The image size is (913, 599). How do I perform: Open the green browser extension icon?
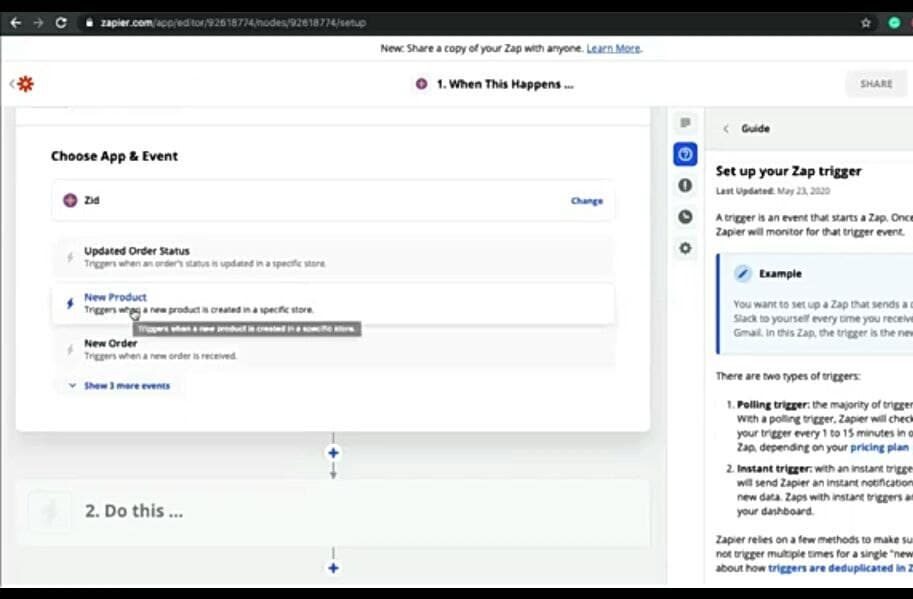894,23
